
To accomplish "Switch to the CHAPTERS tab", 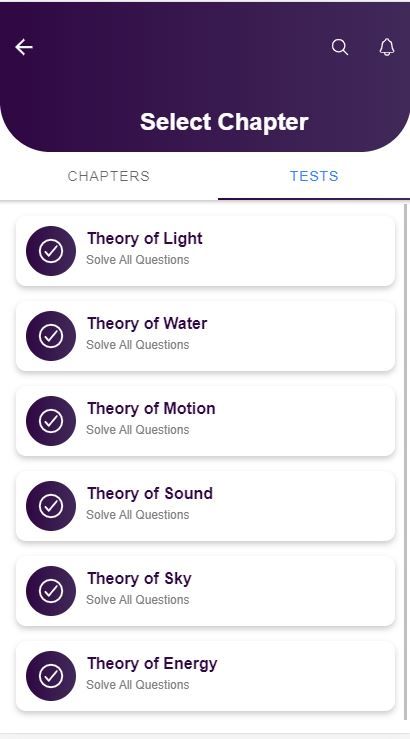I will [x=109, y=176].
